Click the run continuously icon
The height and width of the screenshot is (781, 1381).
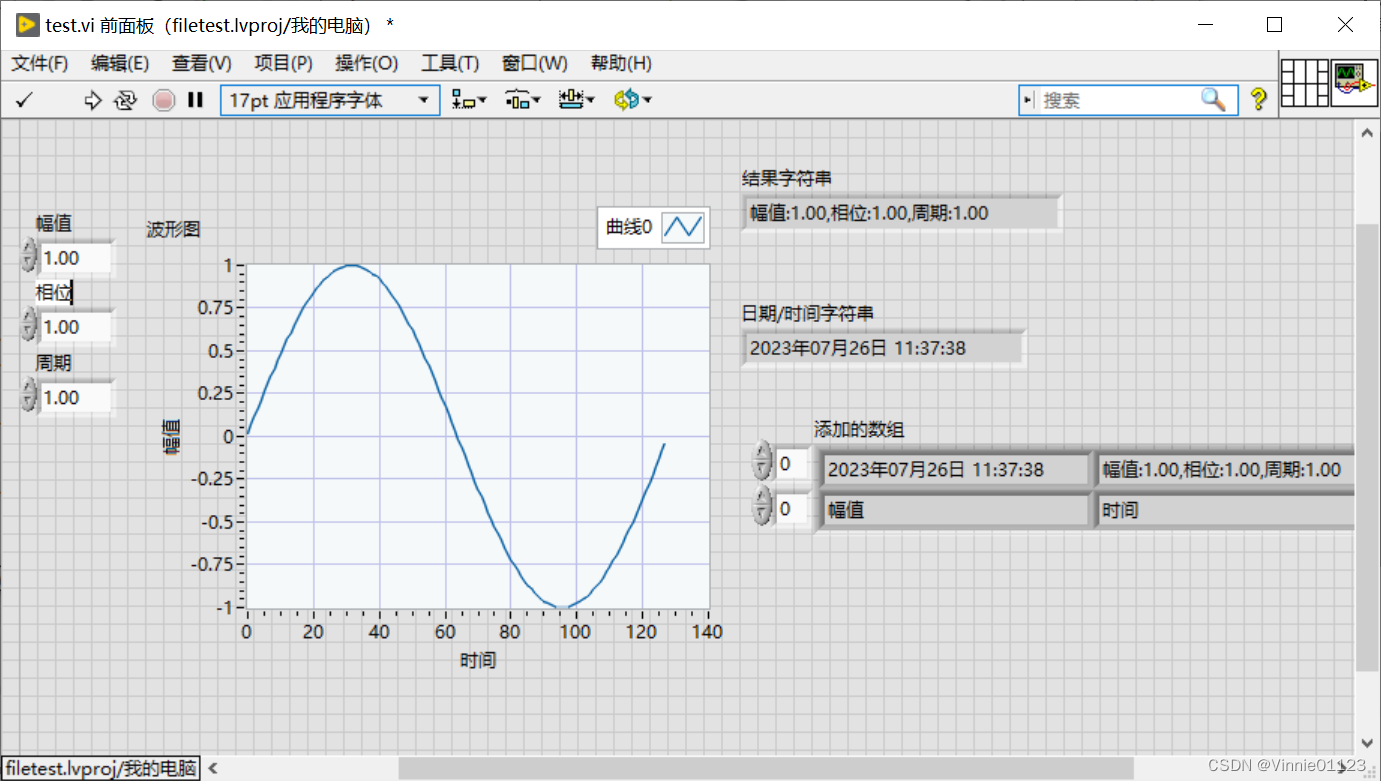coord(125,99)
